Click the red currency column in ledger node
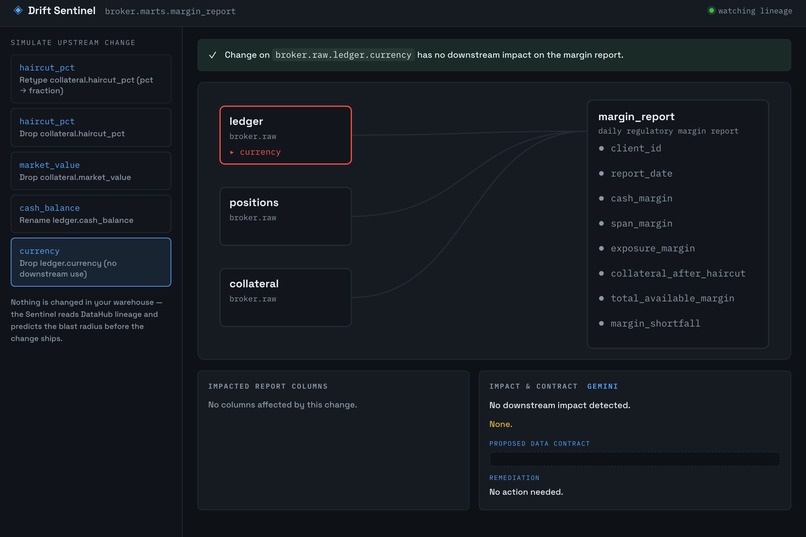Viewport: 806px width, 537px height. click(x=260, y=152)
